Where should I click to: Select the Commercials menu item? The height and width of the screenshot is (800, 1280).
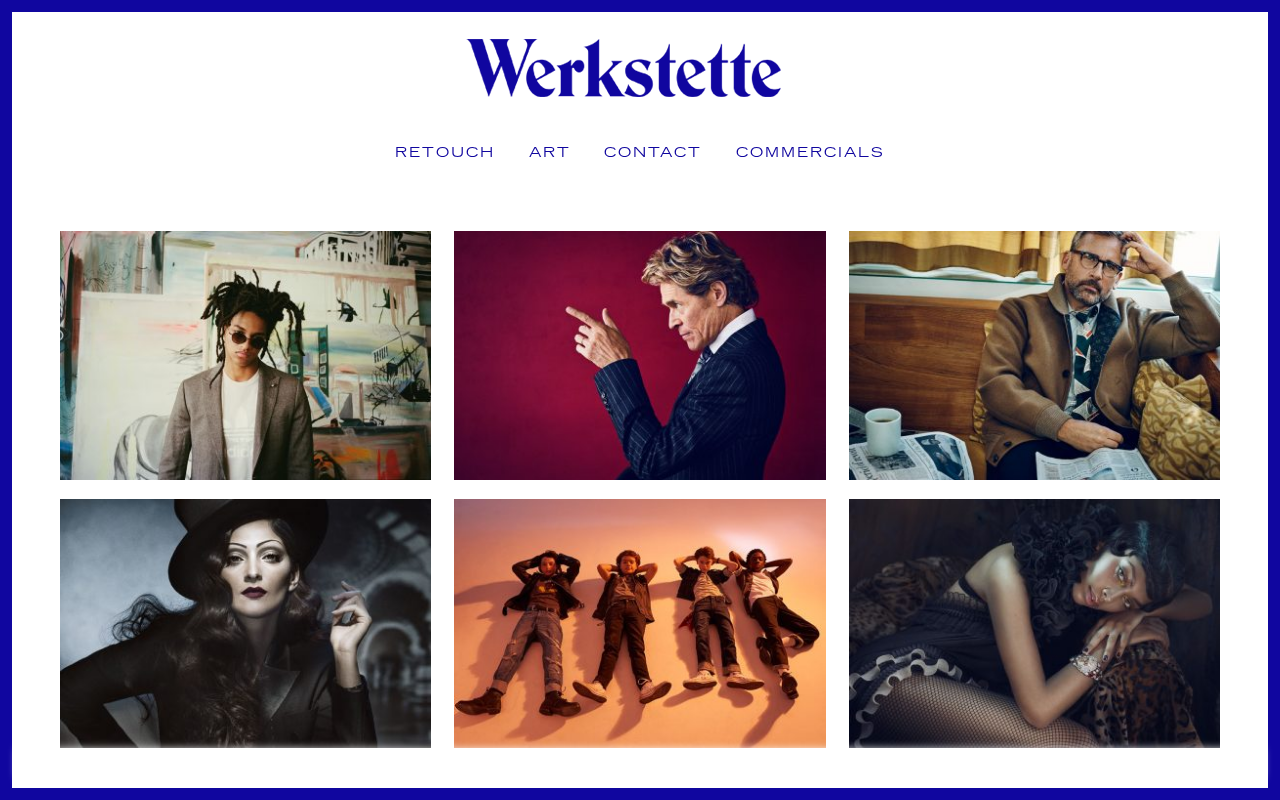(810, 152)
